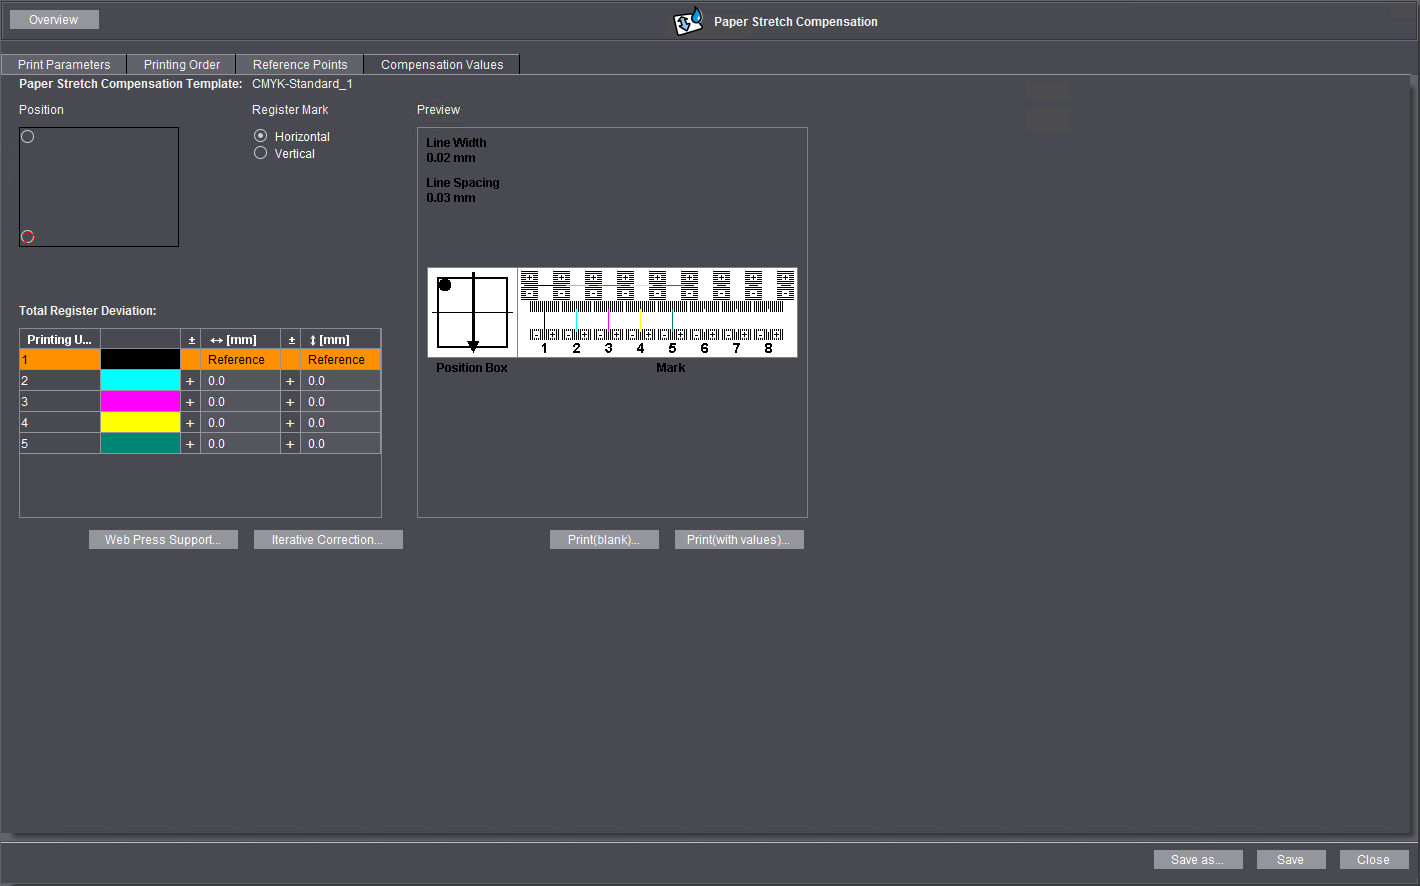Toggle vertical sign for printing unit 3
The width and height of the screenshot is (1420, 886).
[290, 402]
